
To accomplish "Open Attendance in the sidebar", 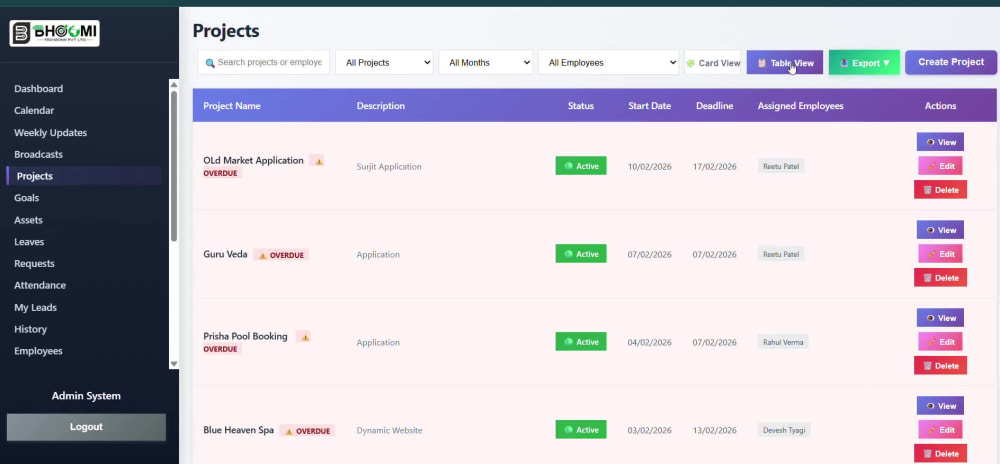I will [40, 285].
